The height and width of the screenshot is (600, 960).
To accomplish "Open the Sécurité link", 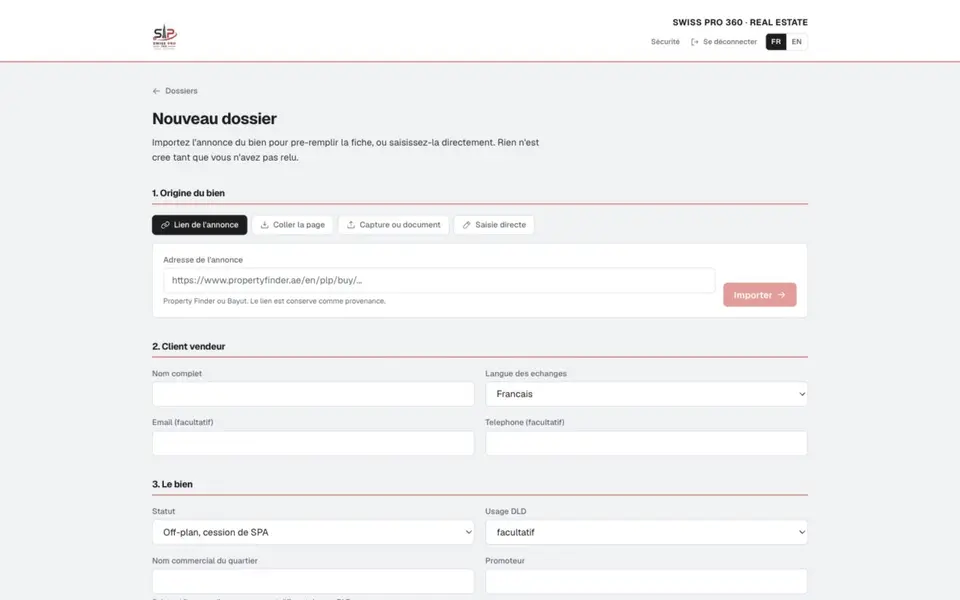I will pos(665,42).
